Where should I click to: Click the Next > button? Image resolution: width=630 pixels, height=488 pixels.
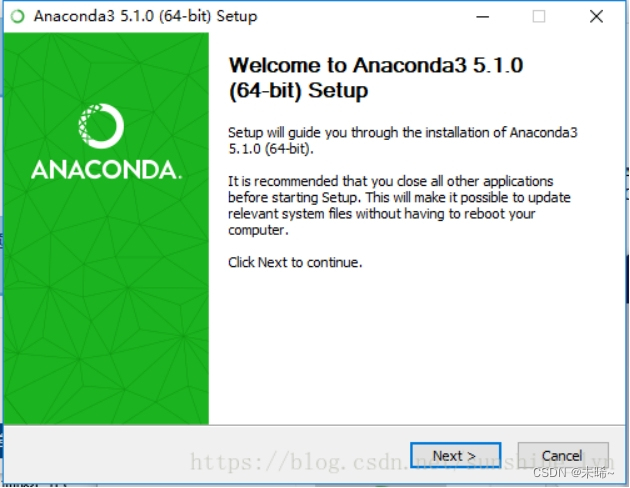(x=455, y=455)
